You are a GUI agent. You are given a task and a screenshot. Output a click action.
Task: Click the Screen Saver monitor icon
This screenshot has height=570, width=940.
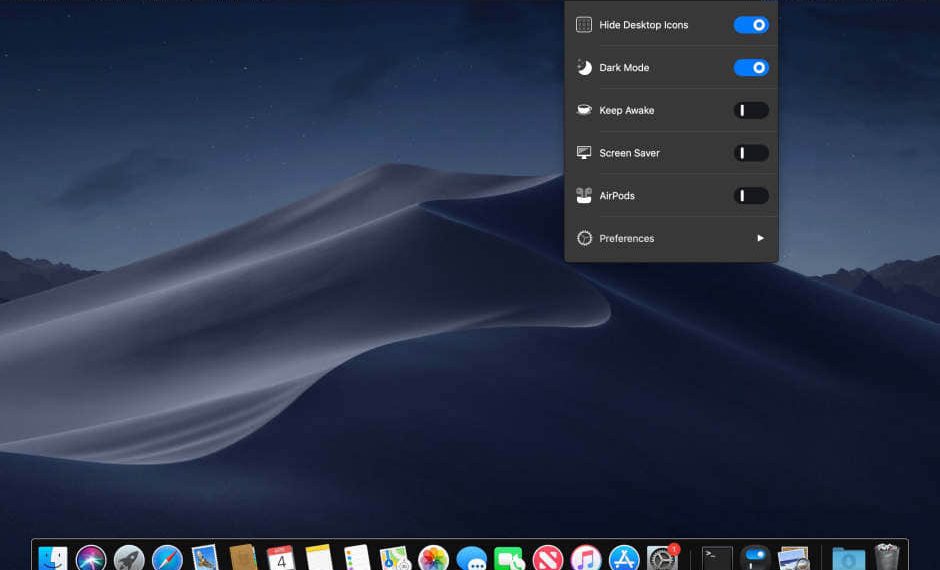584,153
